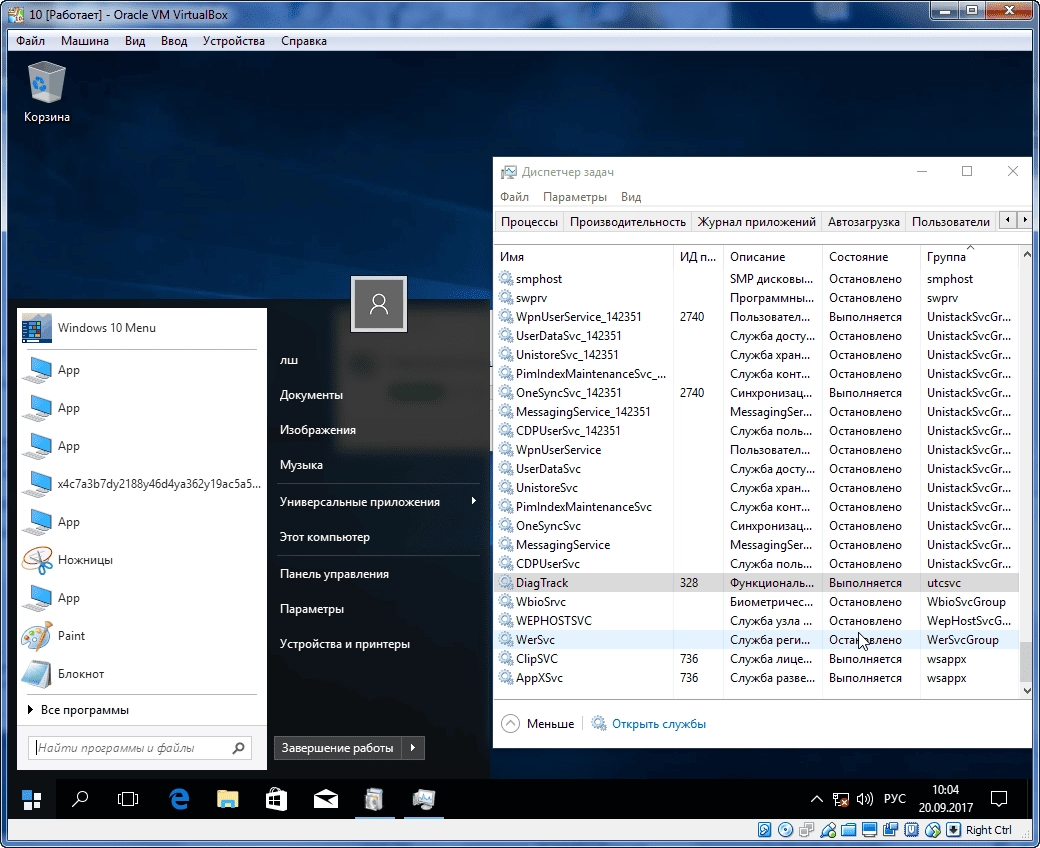
Task: Click services list scrollbar down arrow
Action: point(1027,691)
